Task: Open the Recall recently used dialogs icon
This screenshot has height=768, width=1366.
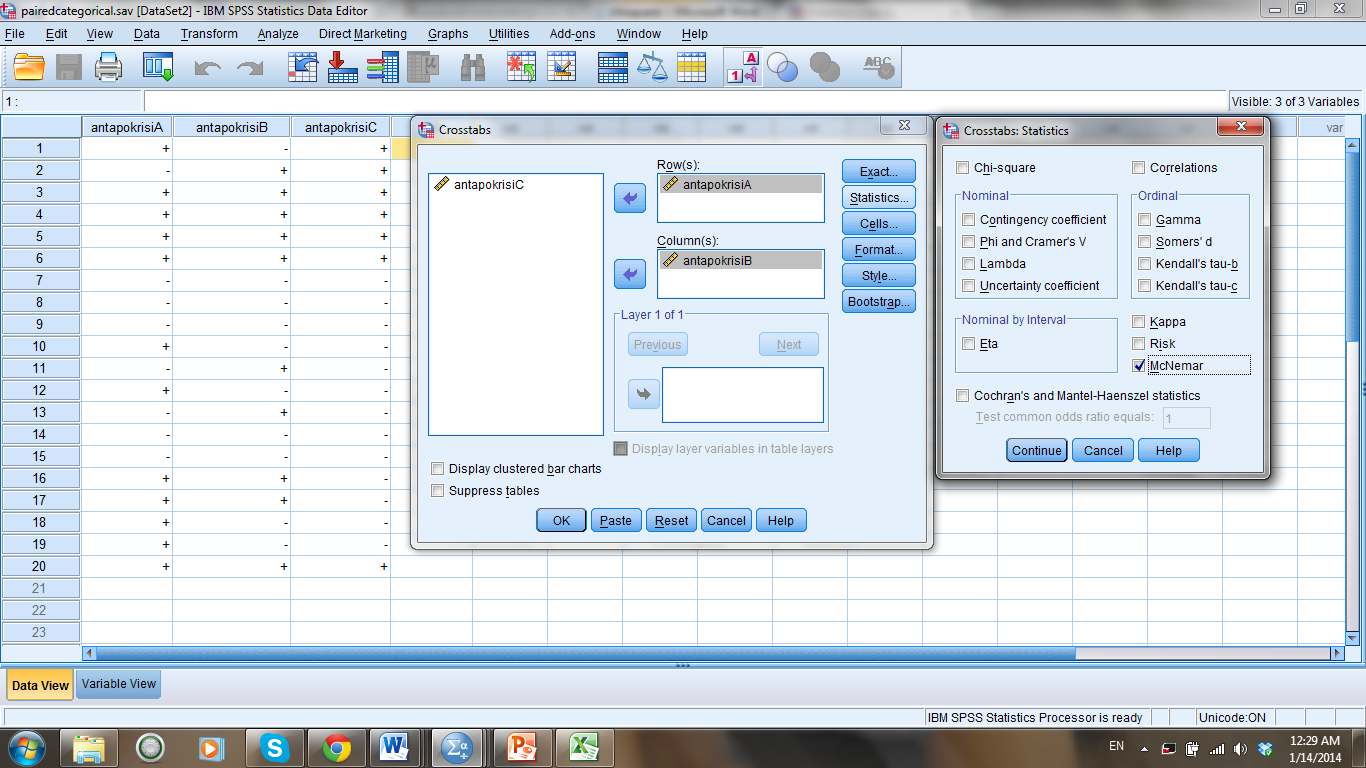Action: tap(158, 68)
